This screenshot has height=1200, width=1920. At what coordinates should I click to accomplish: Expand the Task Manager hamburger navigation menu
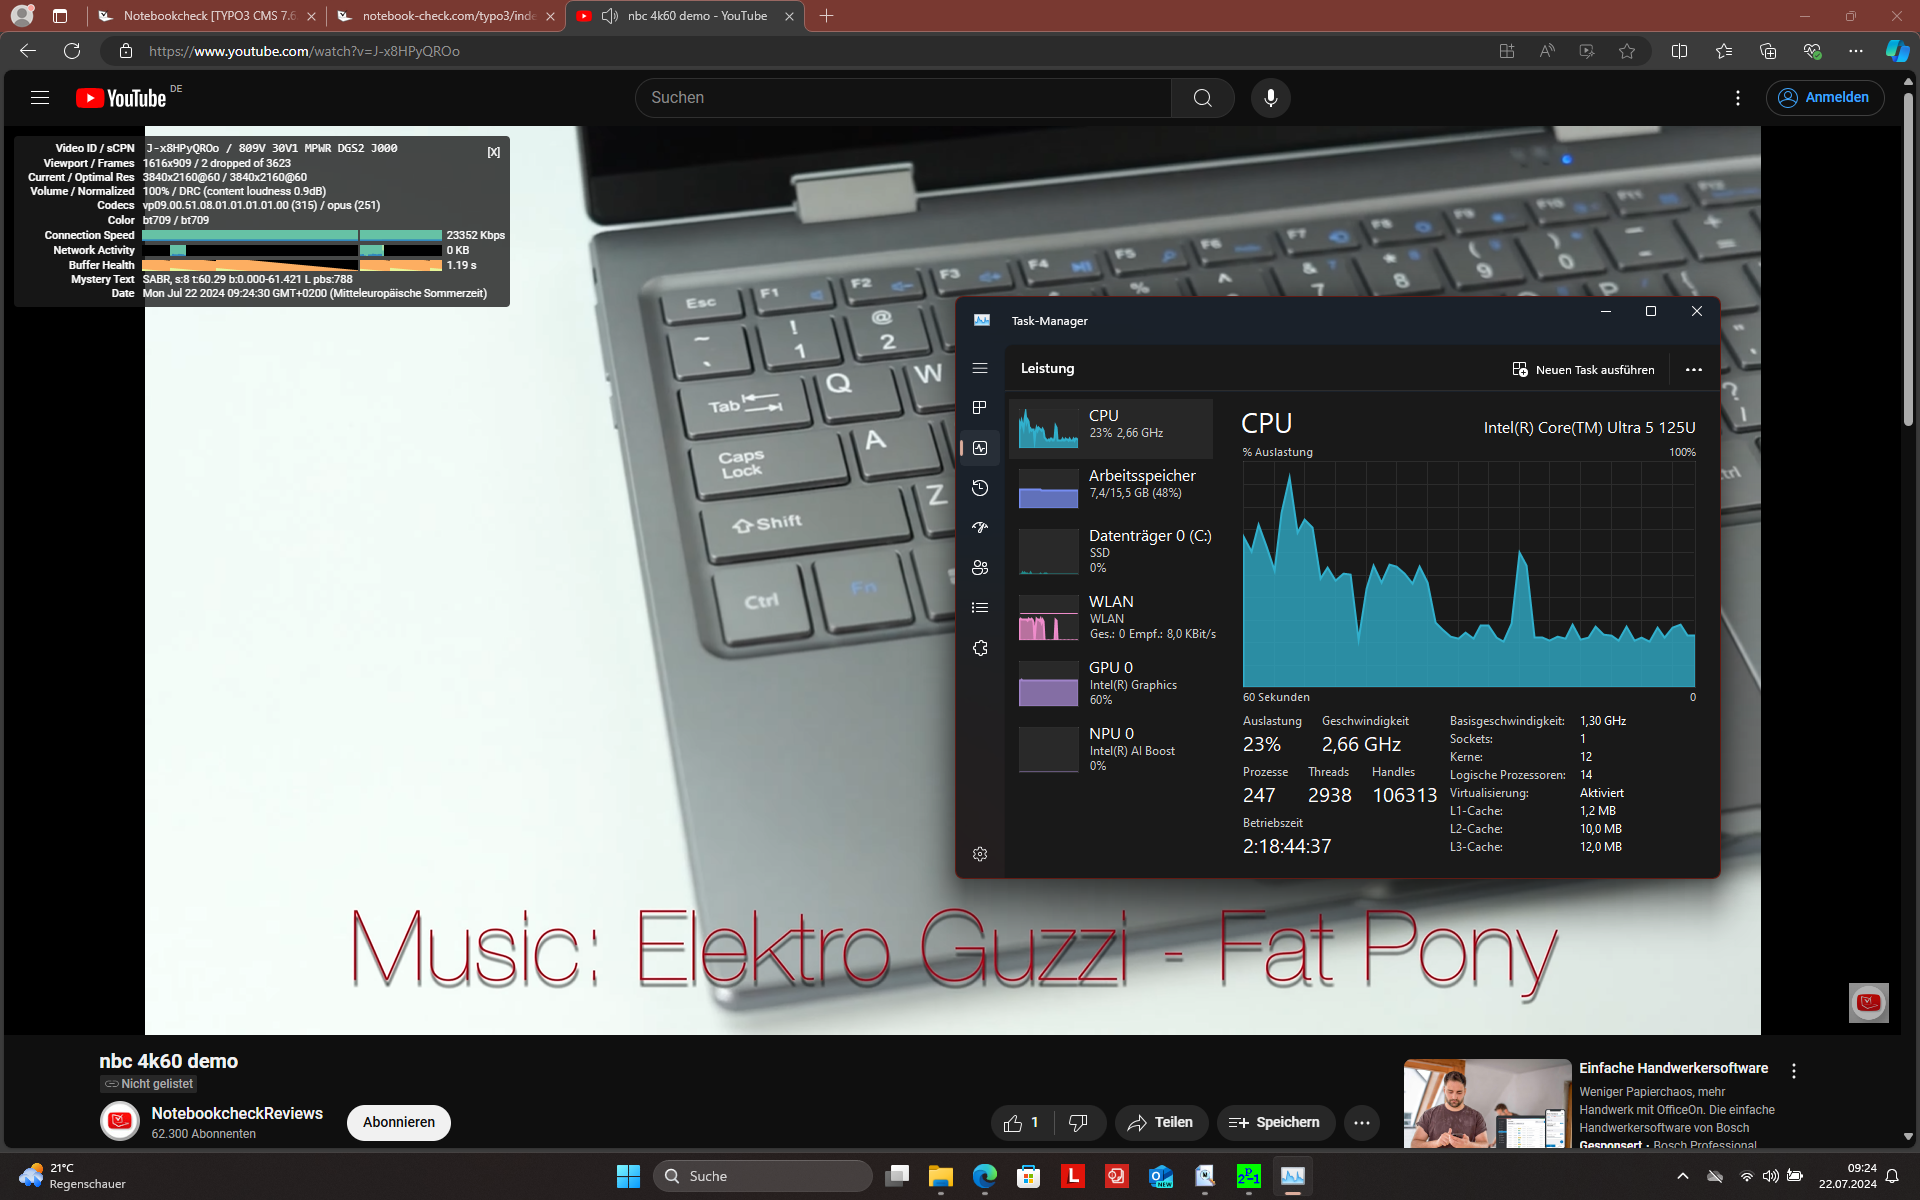click(x=980, y=368)
